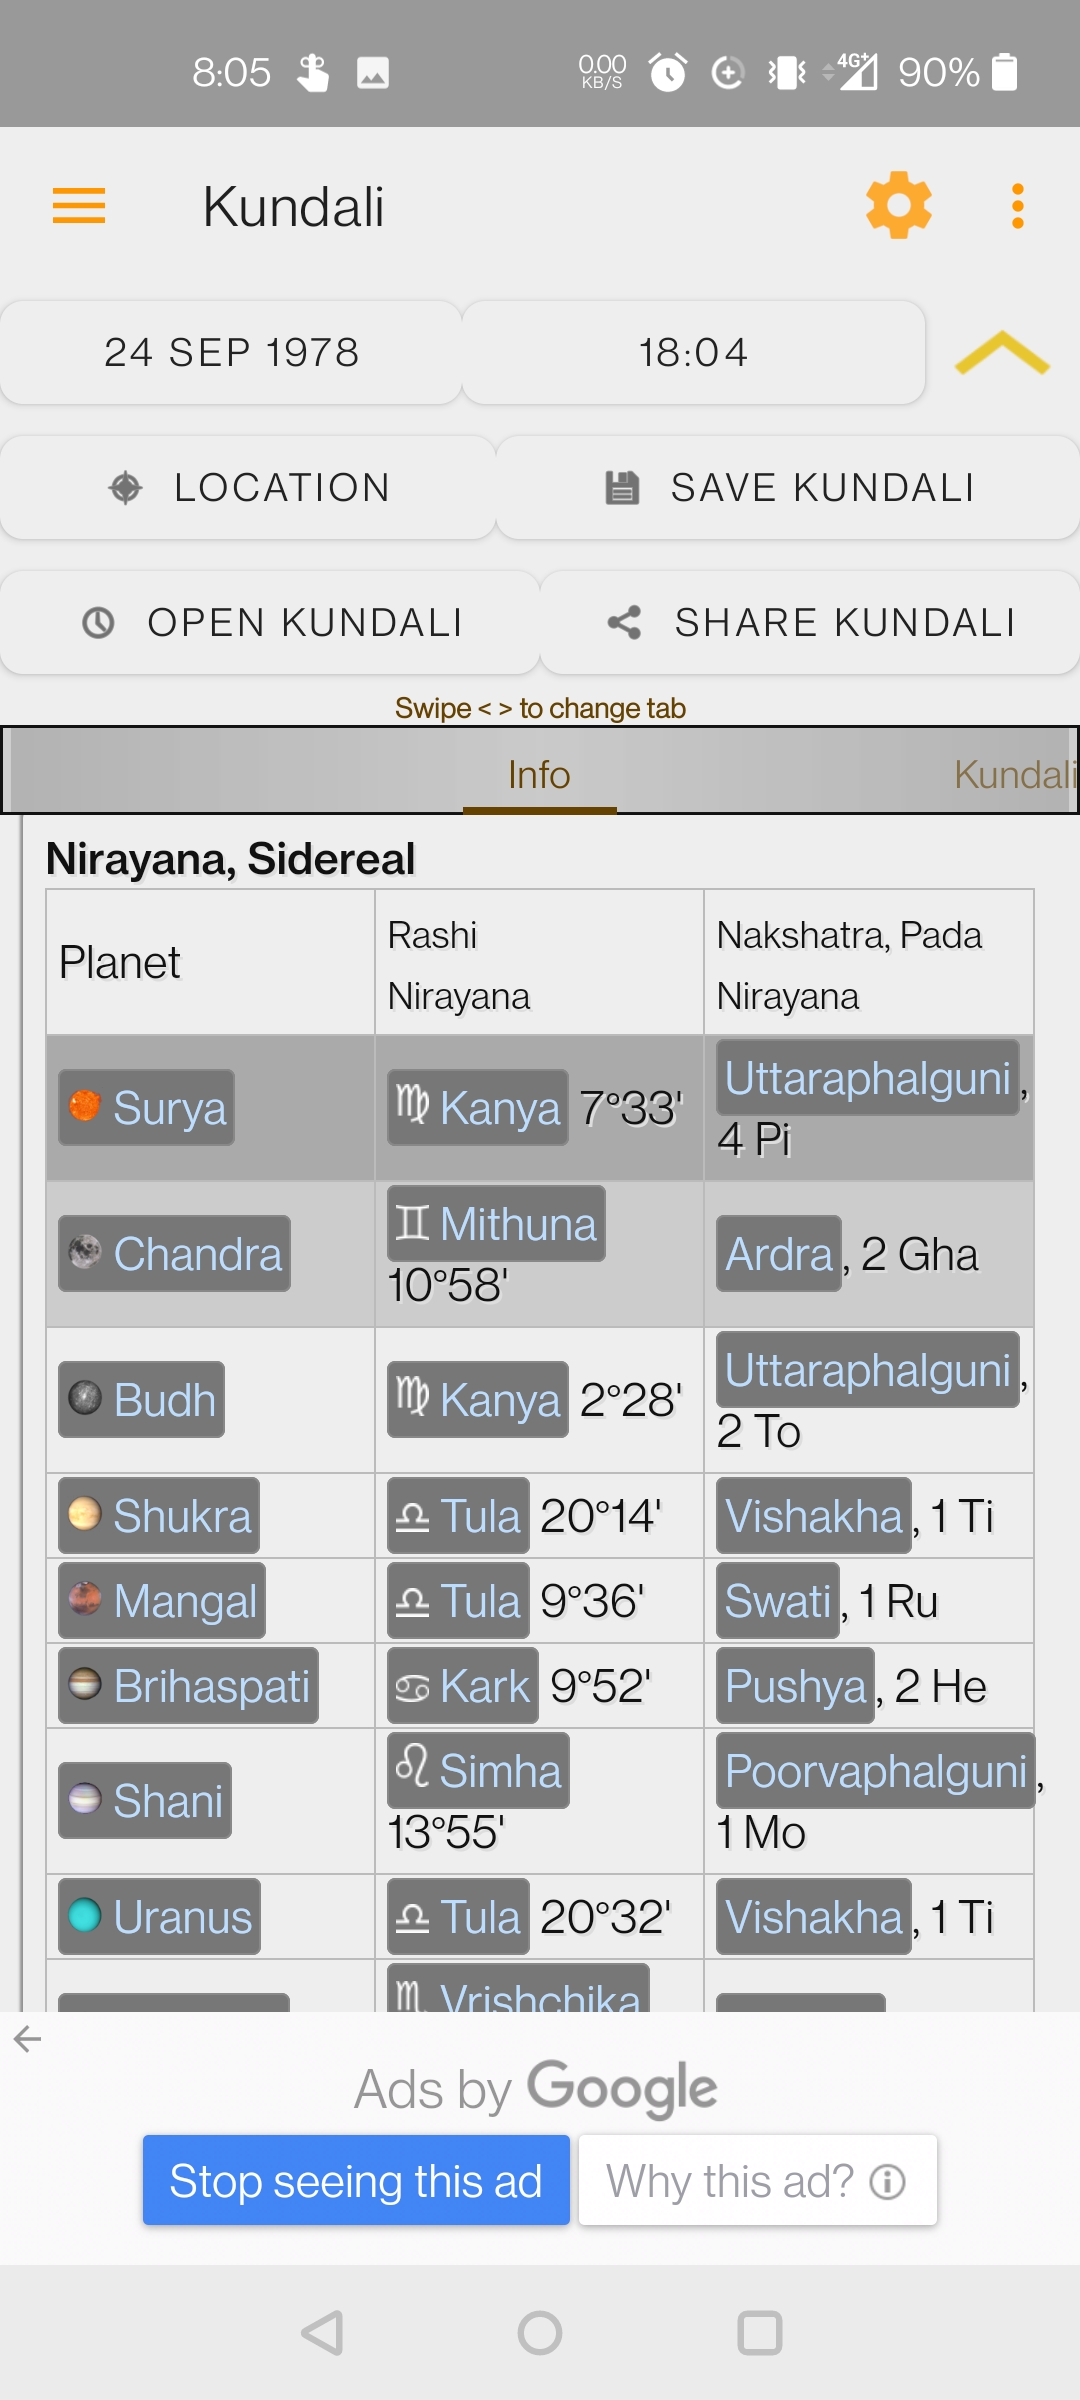This screenshot has width=1080, height=2400.
Task: Tap Why this ad? info button
Action: pos(757,2181)
